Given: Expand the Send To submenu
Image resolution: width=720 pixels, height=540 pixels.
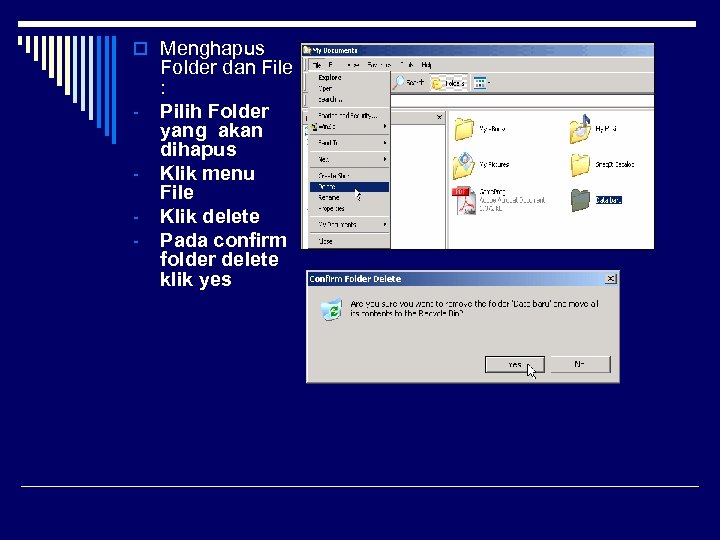Looking at the screenshot, I should pos(349,143).
